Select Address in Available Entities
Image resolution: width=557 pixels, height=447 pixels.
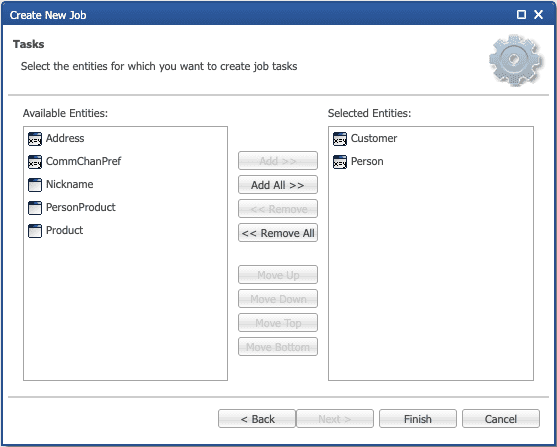click(x=65, y=138)
